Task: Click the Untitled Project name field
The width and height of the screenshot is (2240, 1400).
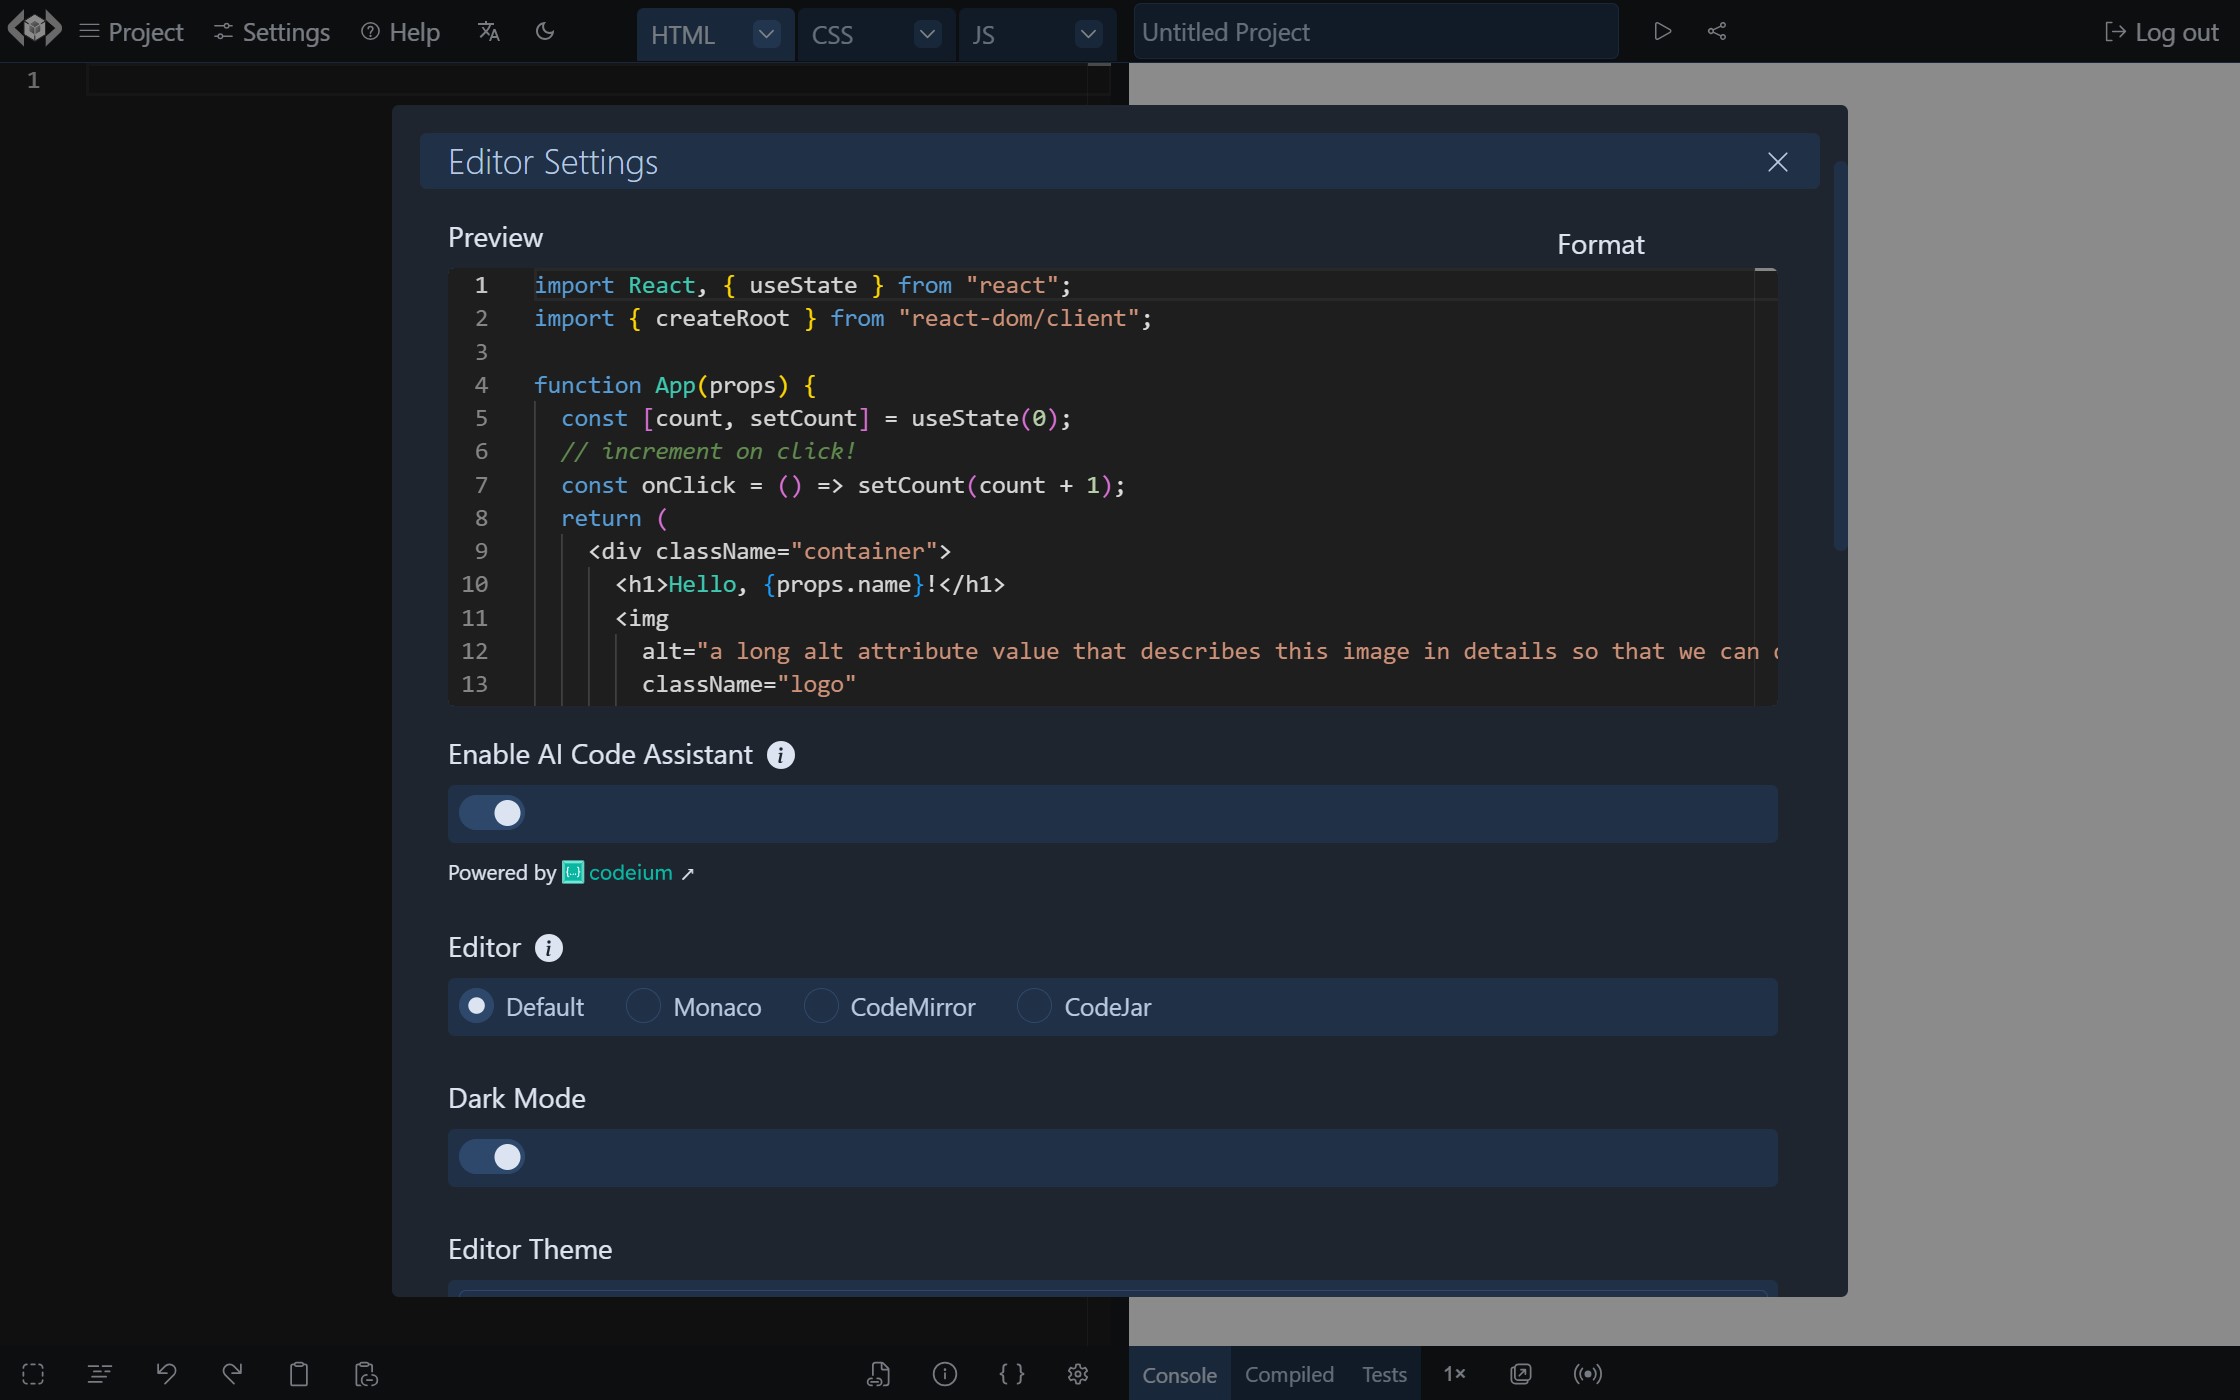Action: point(1374,31)
